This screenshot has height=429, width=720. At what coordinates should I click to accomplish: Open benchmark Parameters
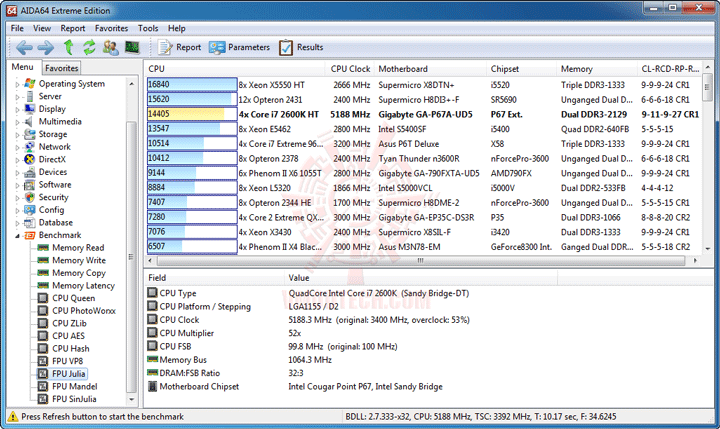(x=239, y=47)
